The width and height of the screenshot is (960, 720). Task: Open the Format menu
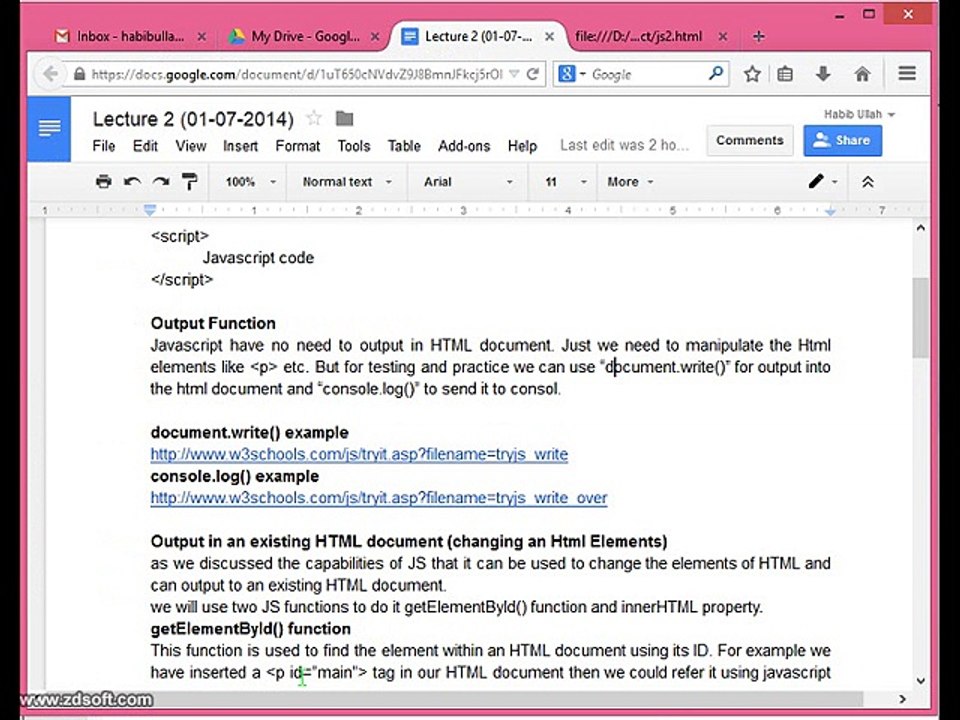pyautogui.click(x=298, y=146)
